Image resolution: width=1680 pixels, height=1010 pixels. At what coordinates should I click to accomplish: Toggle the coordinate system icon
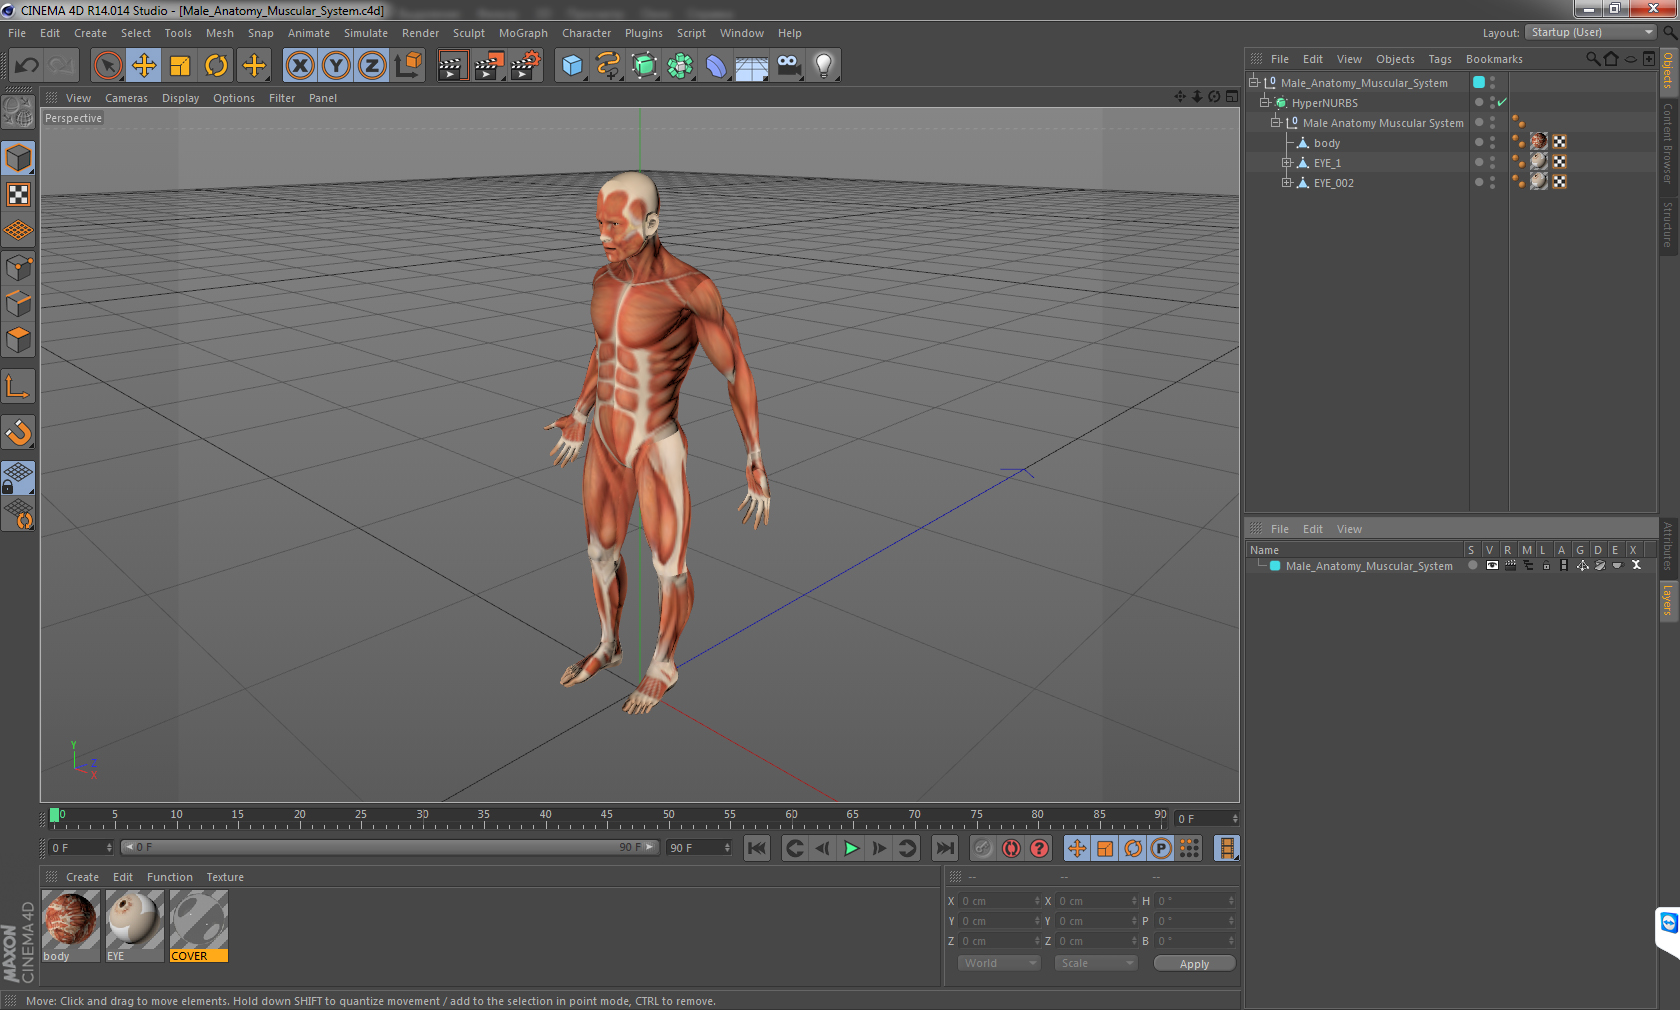click(x=408, y=66)
